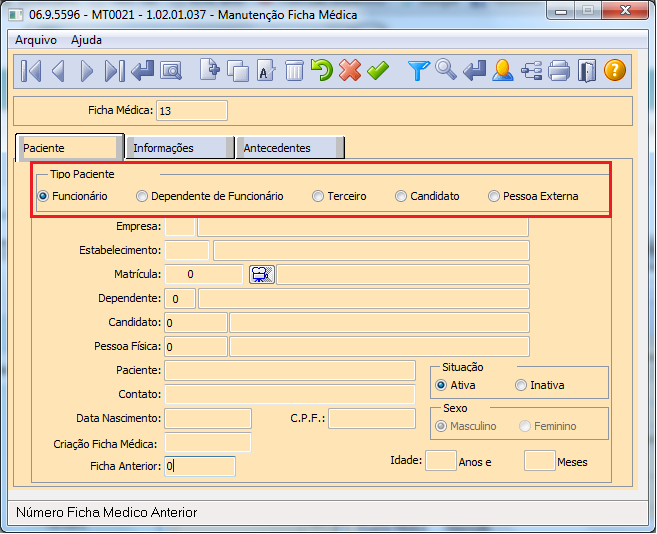Image resolution: width=657 pixels, height=534 pixels.
Task: Click the Empresa code field
Action: [x=180, y=227]
